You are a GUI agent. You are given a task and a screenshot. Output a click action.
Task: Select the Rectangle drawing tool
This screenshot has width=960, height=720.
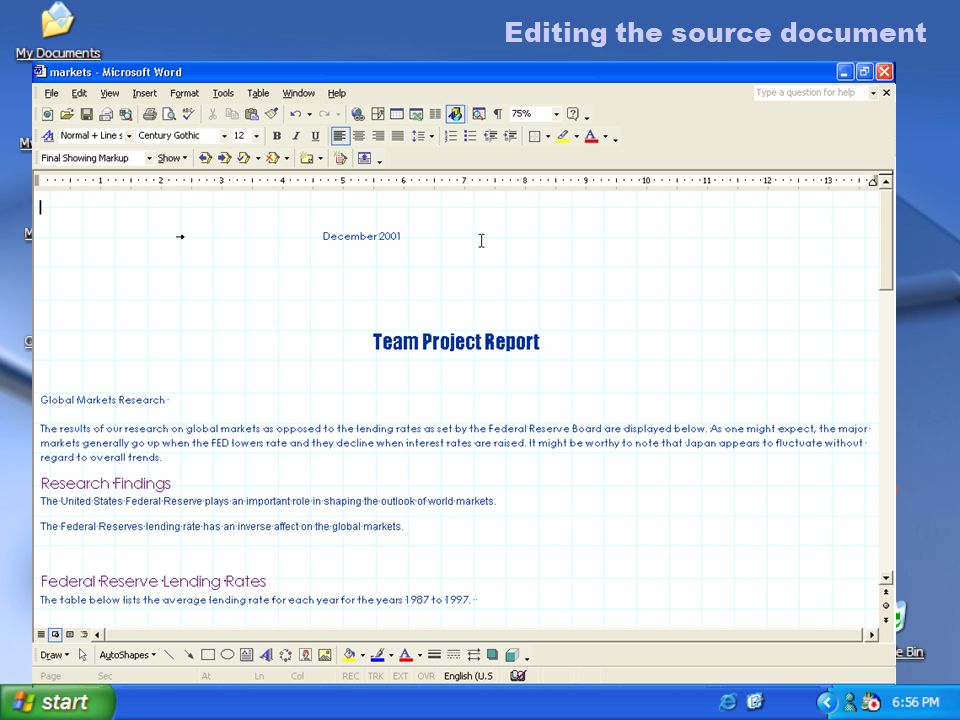point(208,655)
